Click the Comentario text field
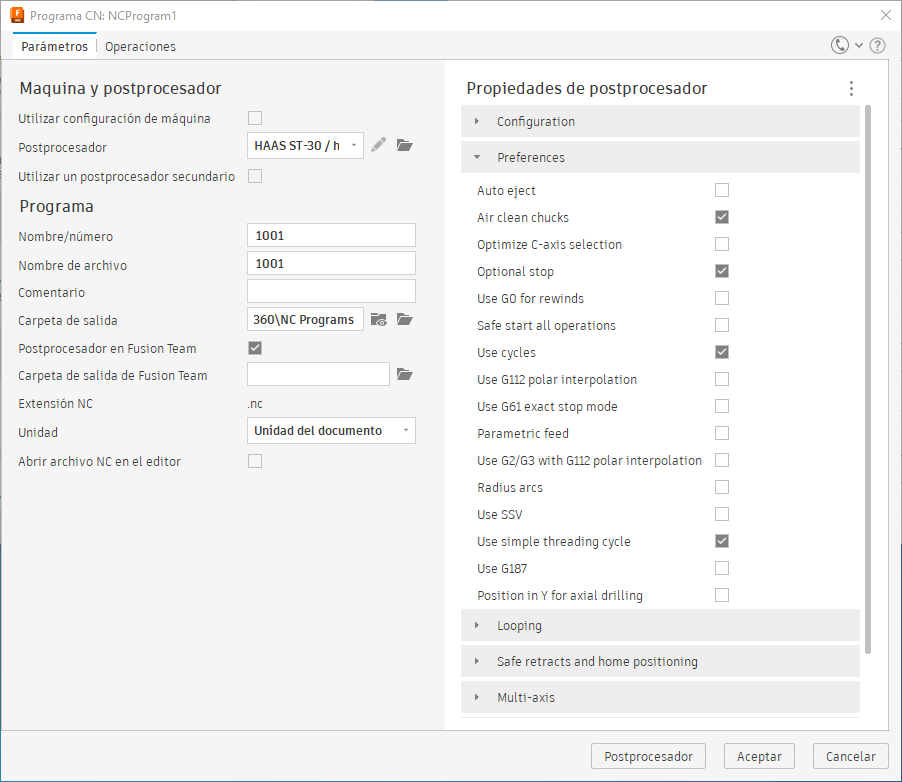This screenshot has width=902, height=782. [x=331, y=291]
